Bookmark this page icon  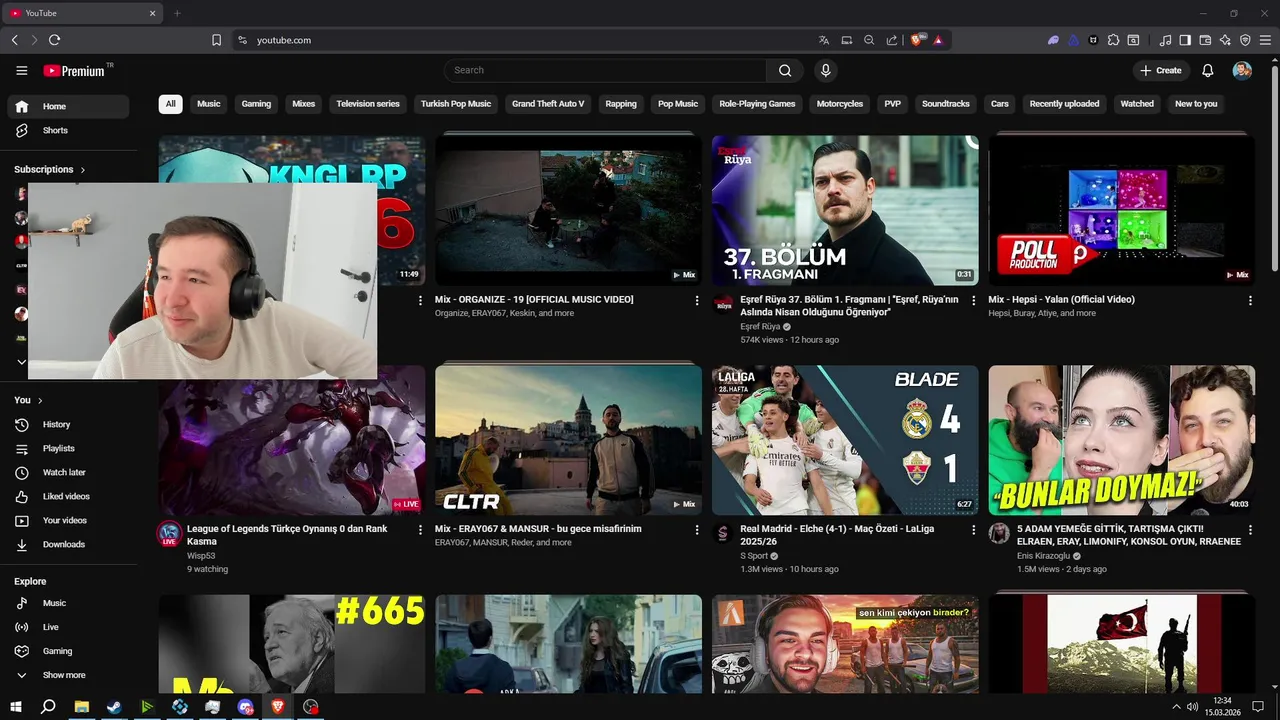pyautogui.click(x=216, y=40)
